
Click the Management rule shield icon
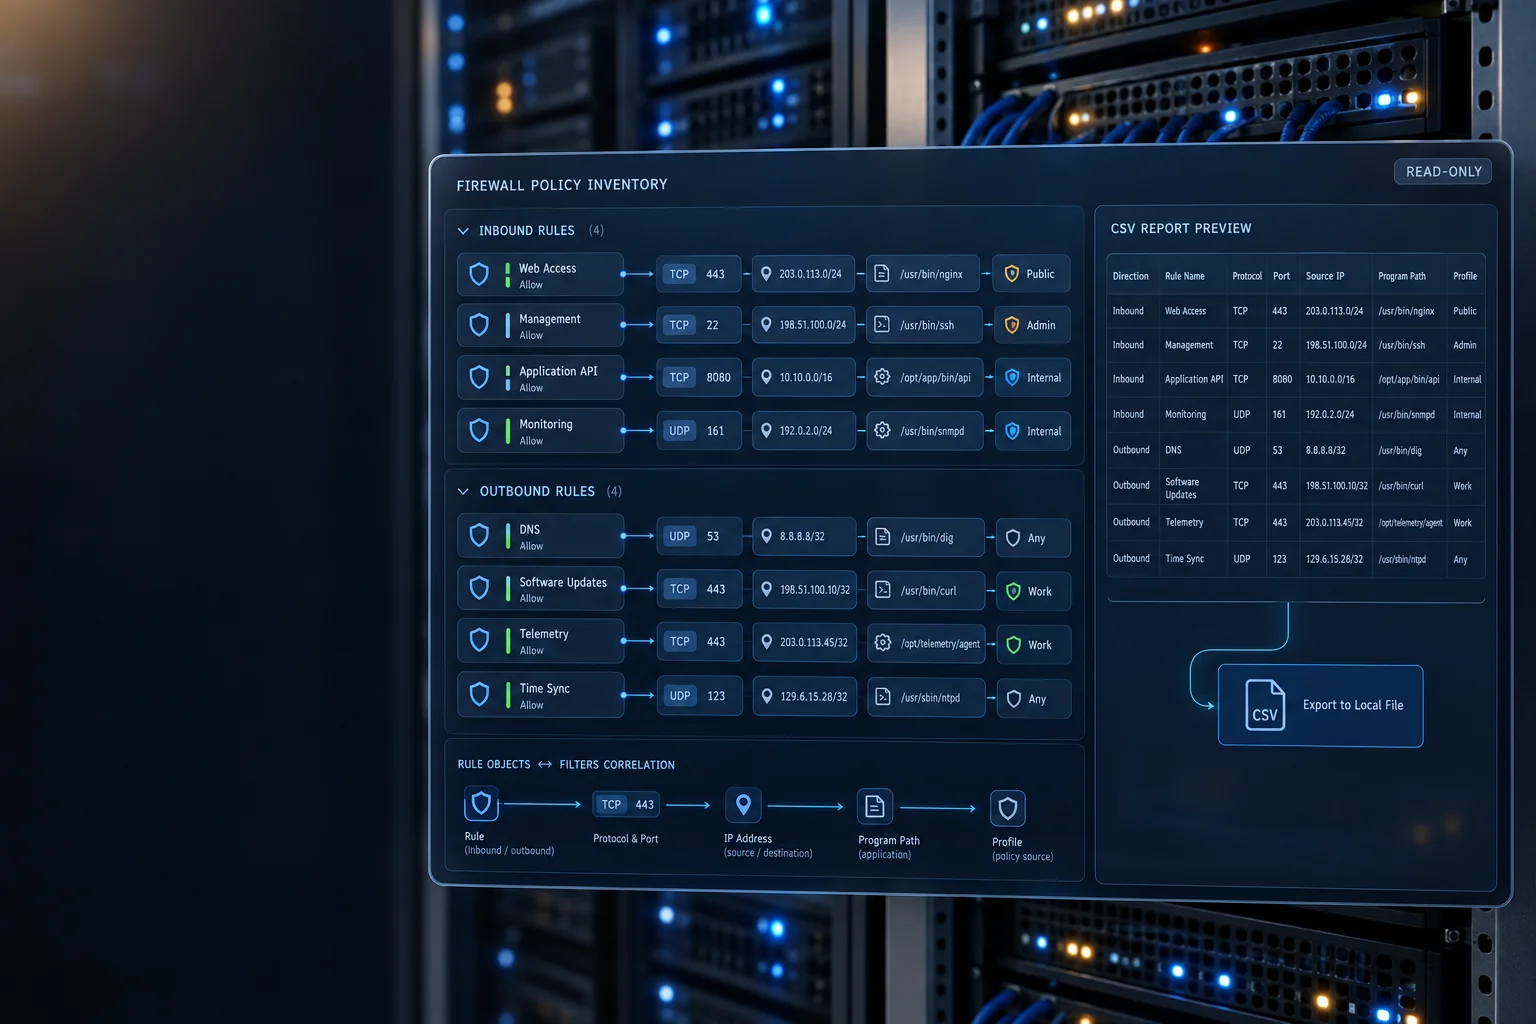(479, 325)
